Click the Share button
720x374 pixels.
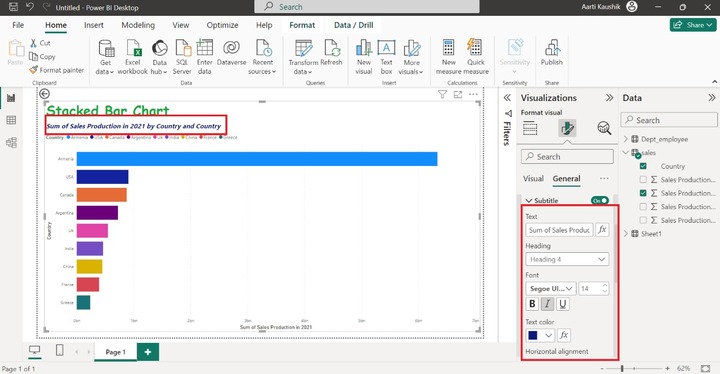(693, 25)
